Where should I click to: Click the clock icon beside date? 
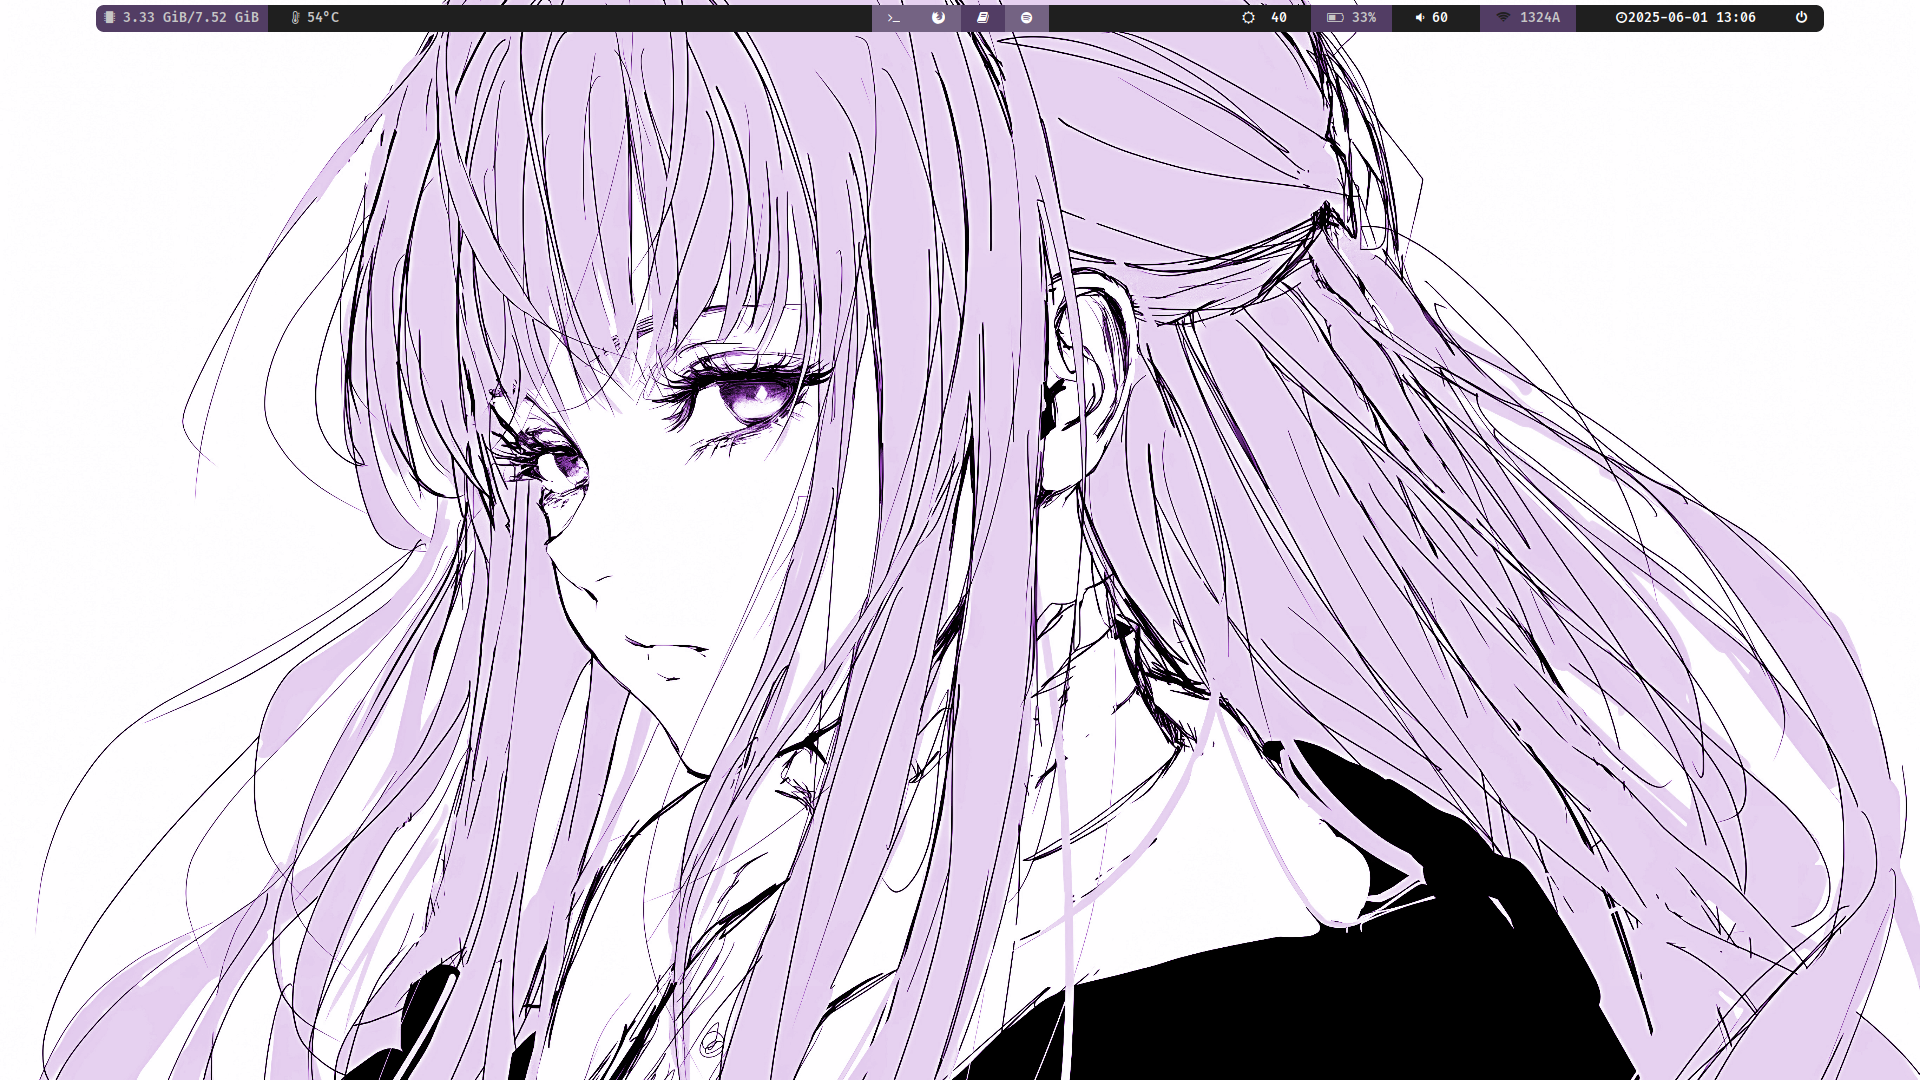click(x=1621, y=18)
